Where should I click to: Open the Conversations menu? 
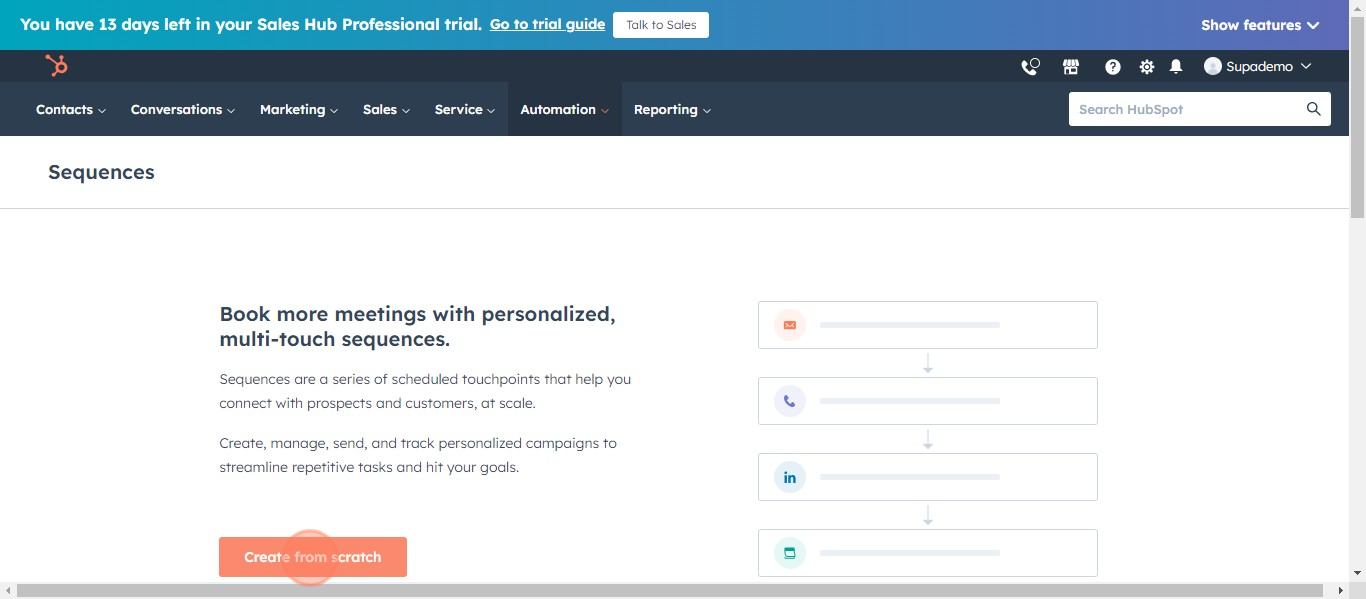(183, 110)
